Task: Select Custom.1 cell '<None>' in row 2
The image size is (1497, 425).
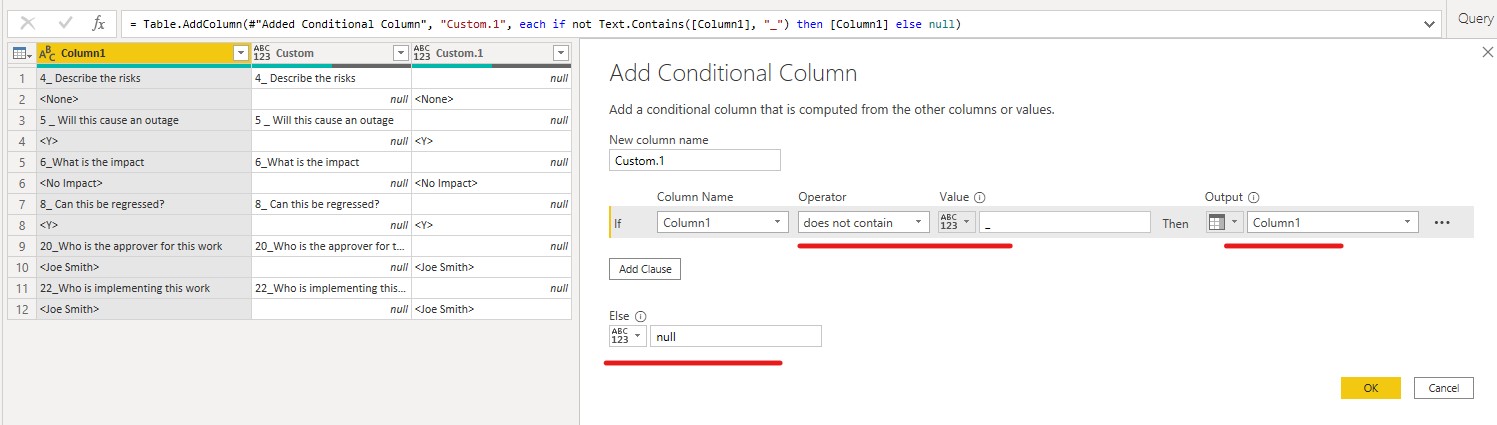Action: pyautogui.click(x=491, y=99)
